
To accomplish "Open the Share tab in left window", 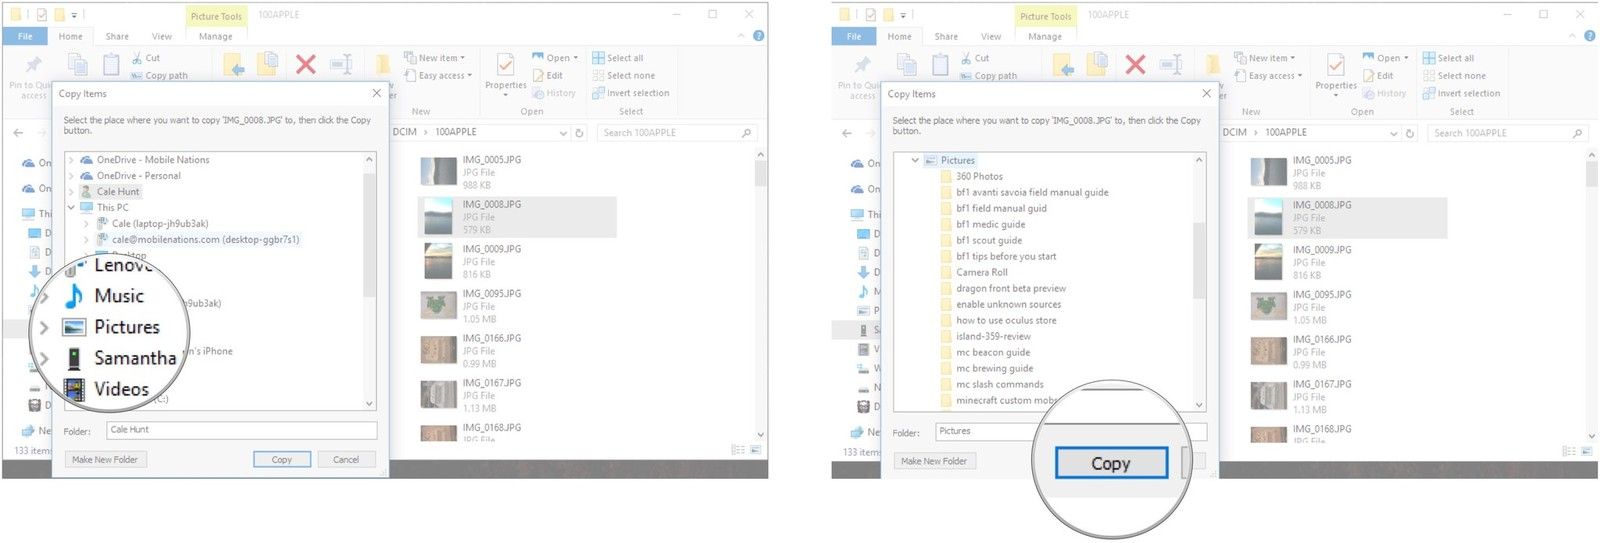I will (x=117, y=36).
